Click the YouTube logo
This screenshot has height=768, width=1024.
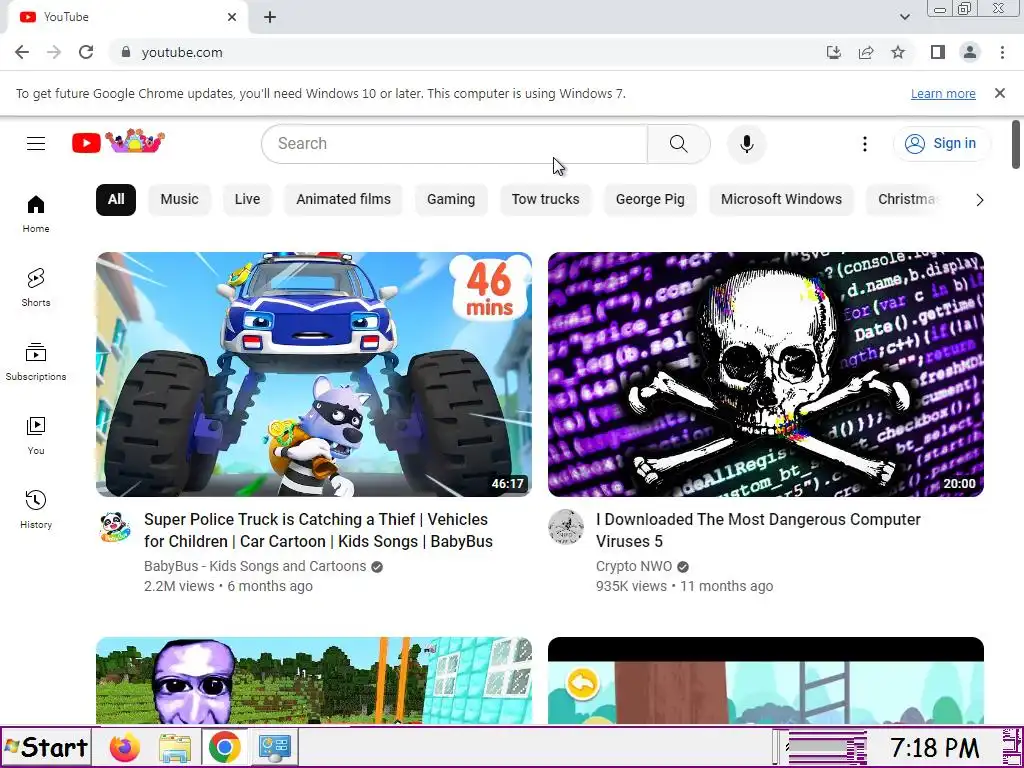pyautogui.click(x=118, y=142)
